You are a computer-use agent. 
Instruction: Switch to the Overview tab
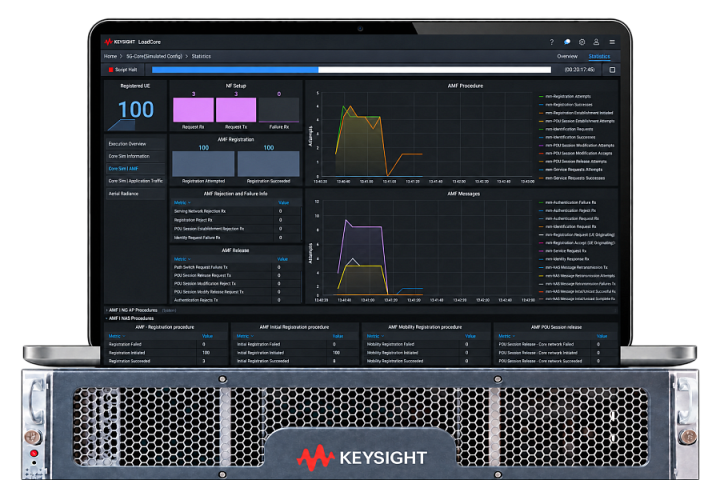click(567, 56)
